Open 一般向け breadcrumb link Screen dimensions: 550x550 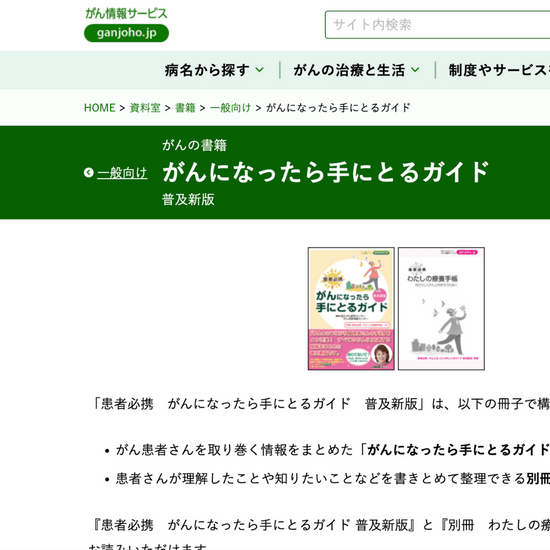[x=230, y=108]
